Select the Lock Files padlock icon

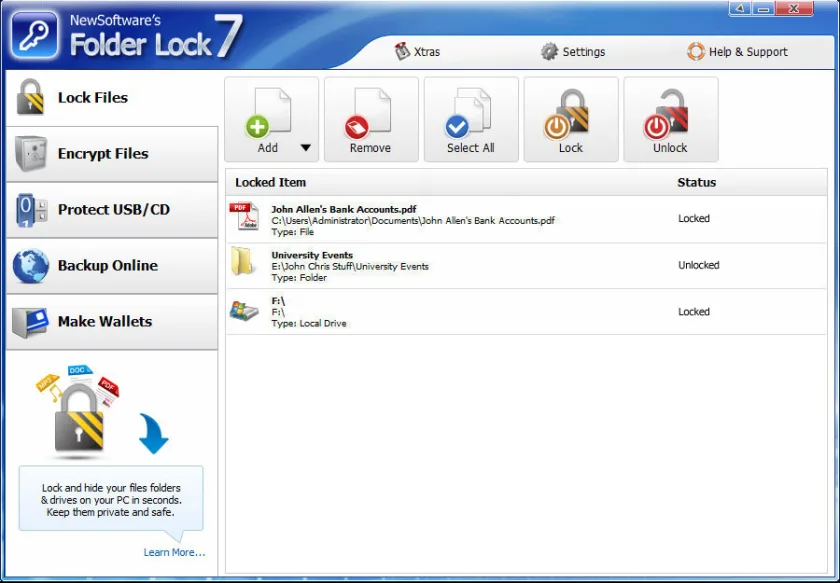31,97
